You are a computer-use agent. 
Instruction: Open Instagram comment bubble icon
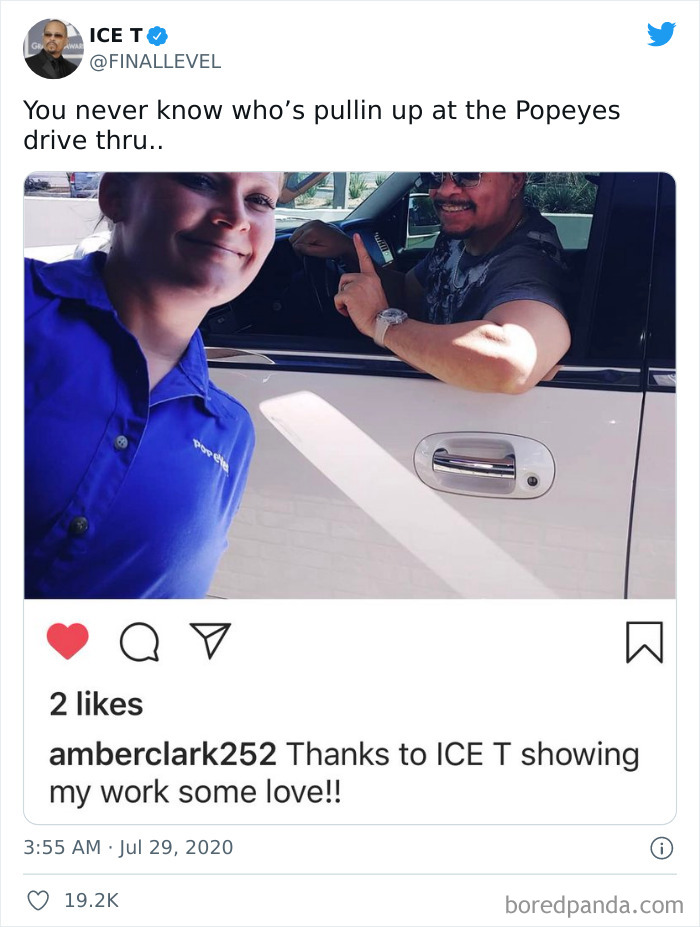139,642
